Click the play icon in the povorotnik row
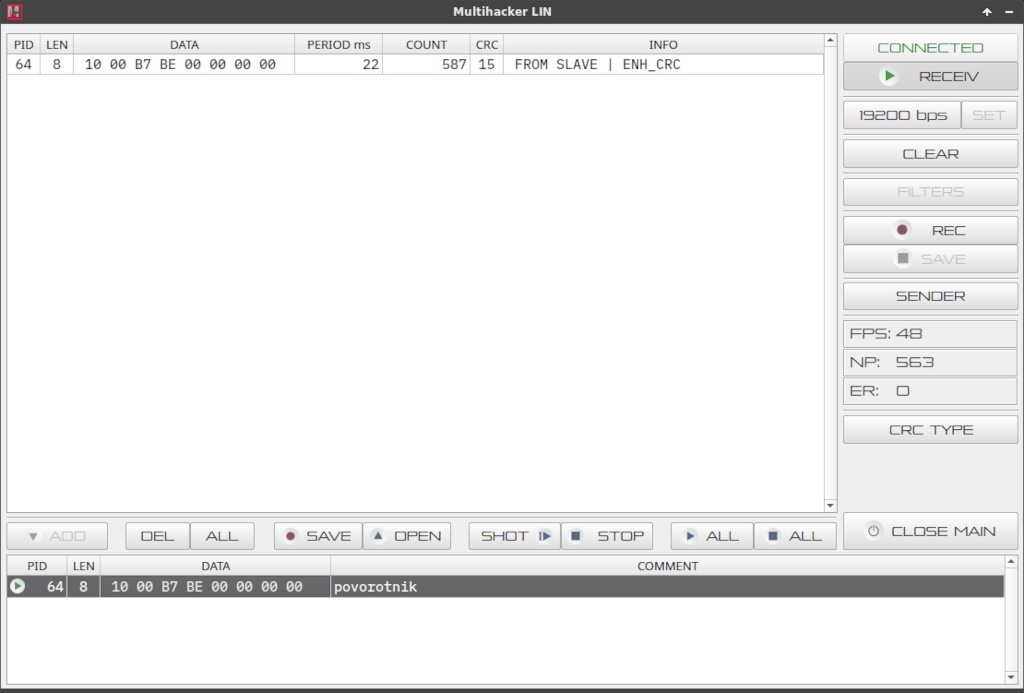The width and height of the screenshot is (1024, 693). point(17,587)
